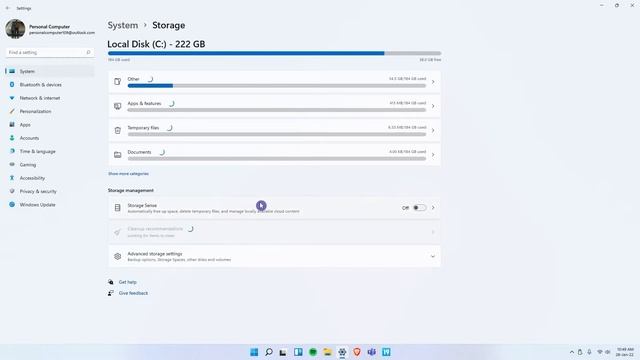Click the Settings icon on the taskbar
640x360 pixels.
click(x=342, y=352)
